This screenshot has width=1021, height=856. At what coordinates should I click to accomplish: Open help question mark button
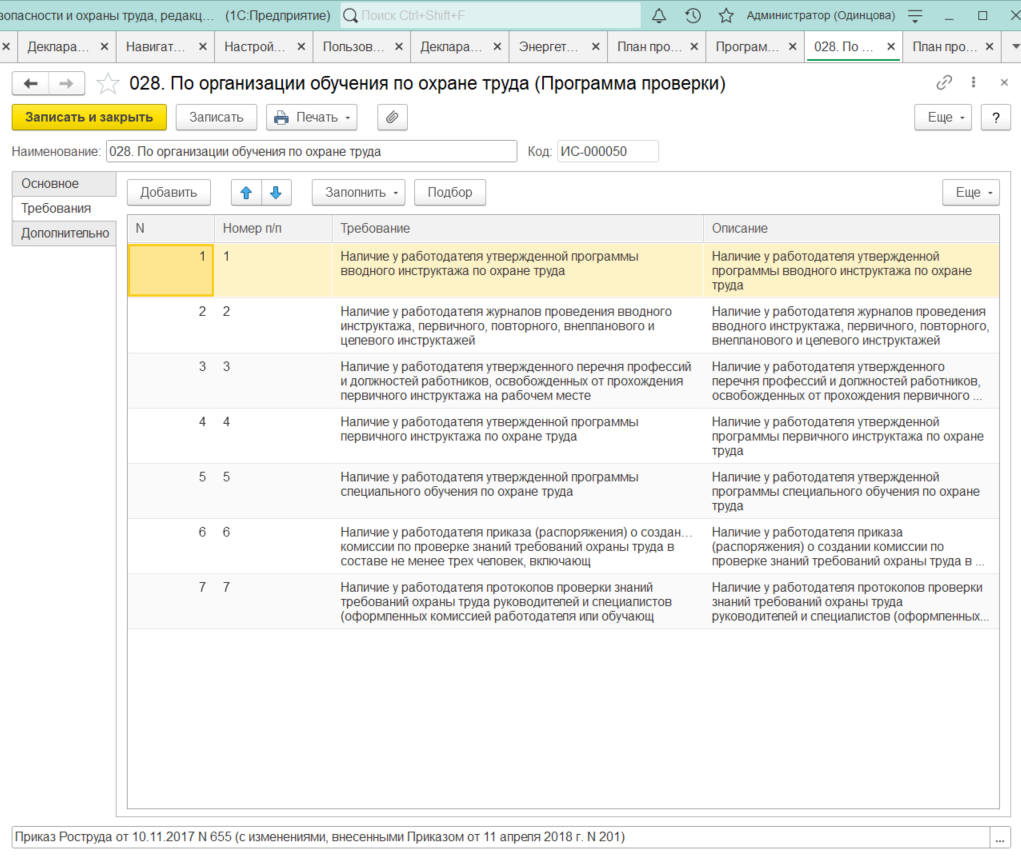[x=996, y=117]
